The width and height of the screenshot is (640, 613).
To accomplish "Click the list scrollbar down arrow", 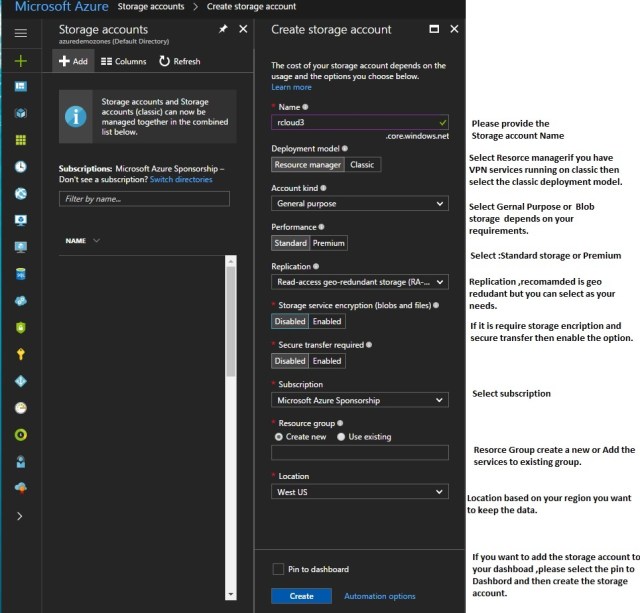I will point(231,595).
